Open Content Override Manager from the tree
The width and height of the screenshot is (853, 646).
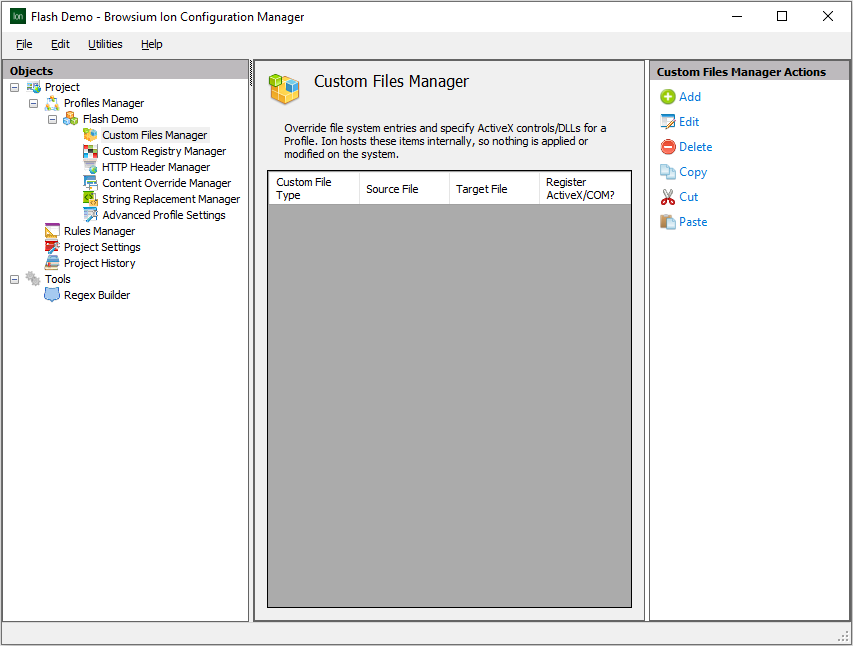(x=166, y=183)
